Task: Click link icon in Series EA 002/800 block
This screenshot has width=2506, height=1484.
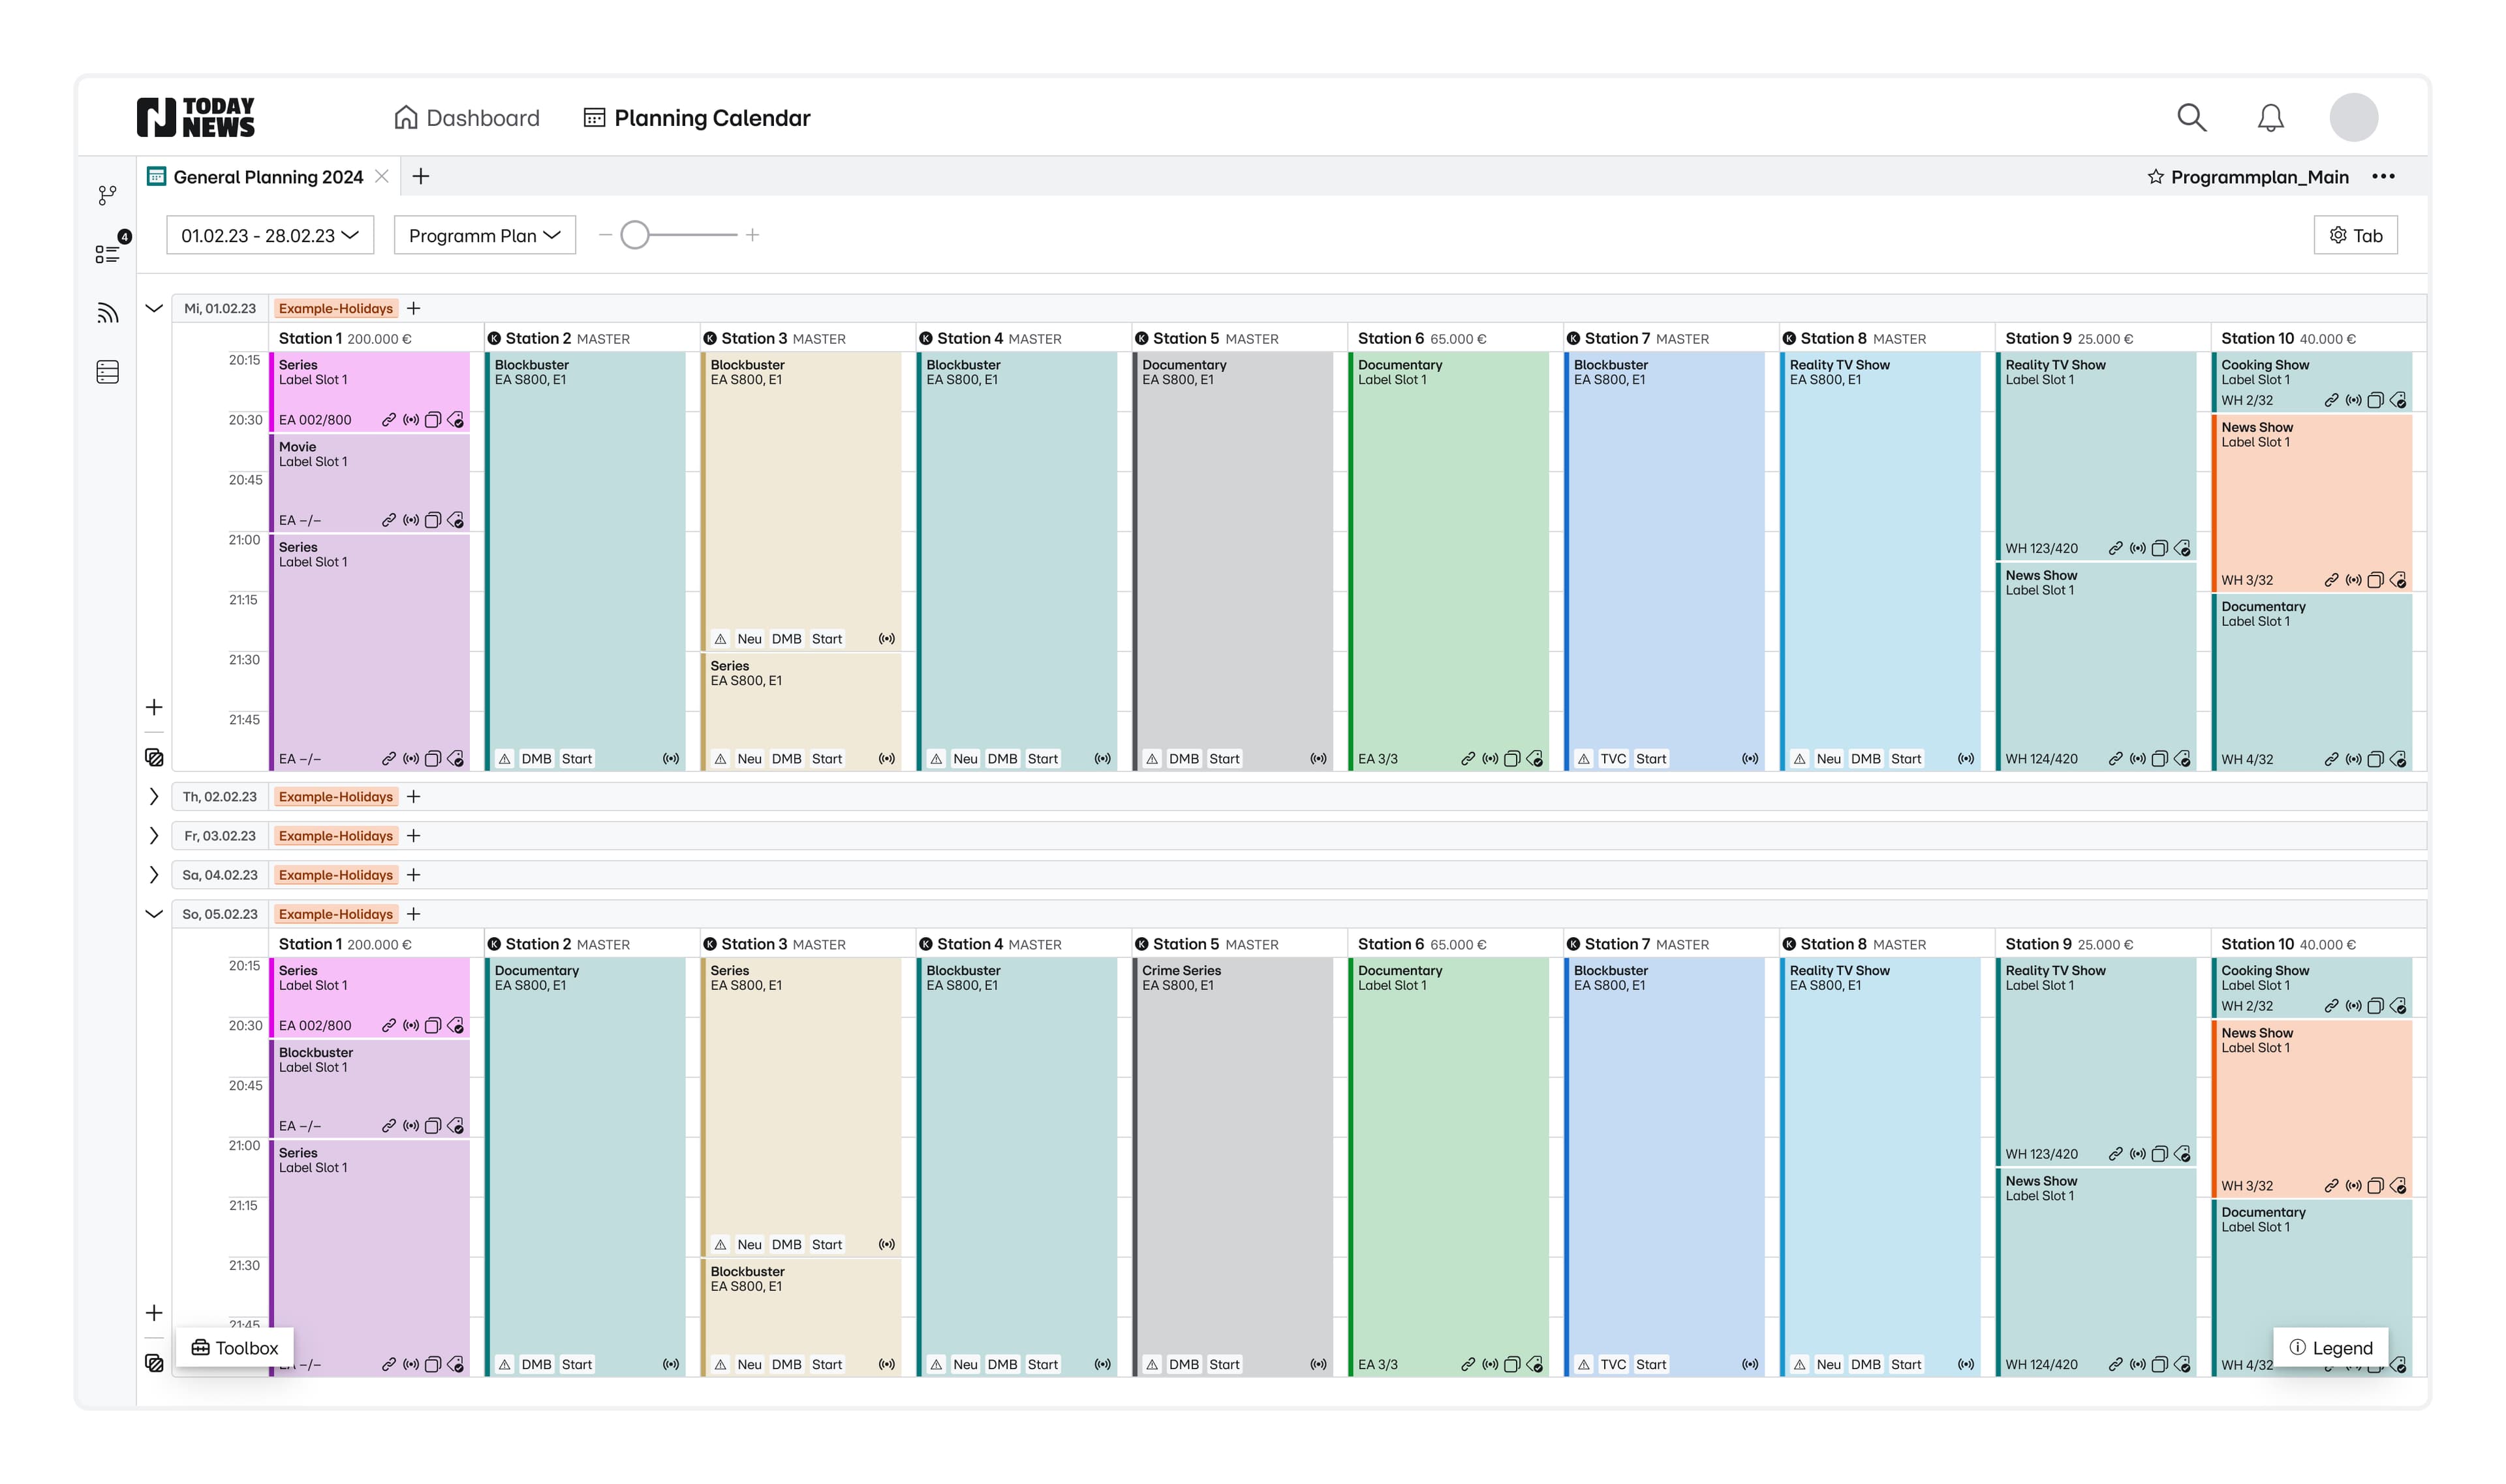Action: tap(389, 420)
